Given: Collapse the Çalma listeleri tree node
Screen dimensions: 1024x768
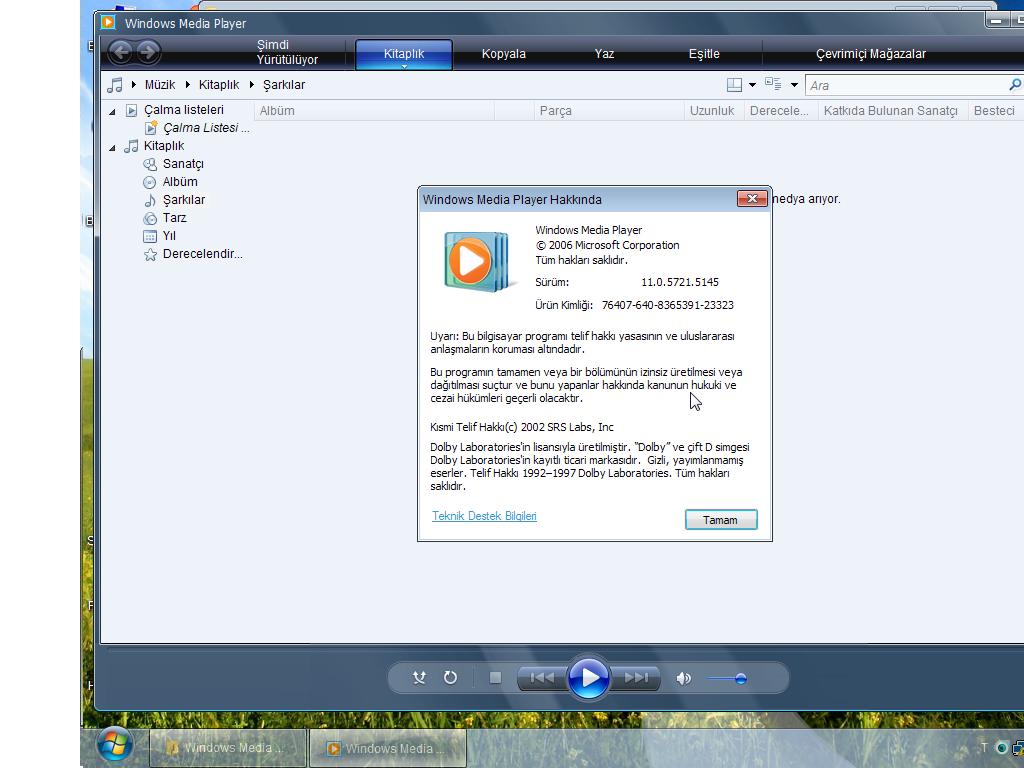Looking at the screenshot, I should 112,112.
